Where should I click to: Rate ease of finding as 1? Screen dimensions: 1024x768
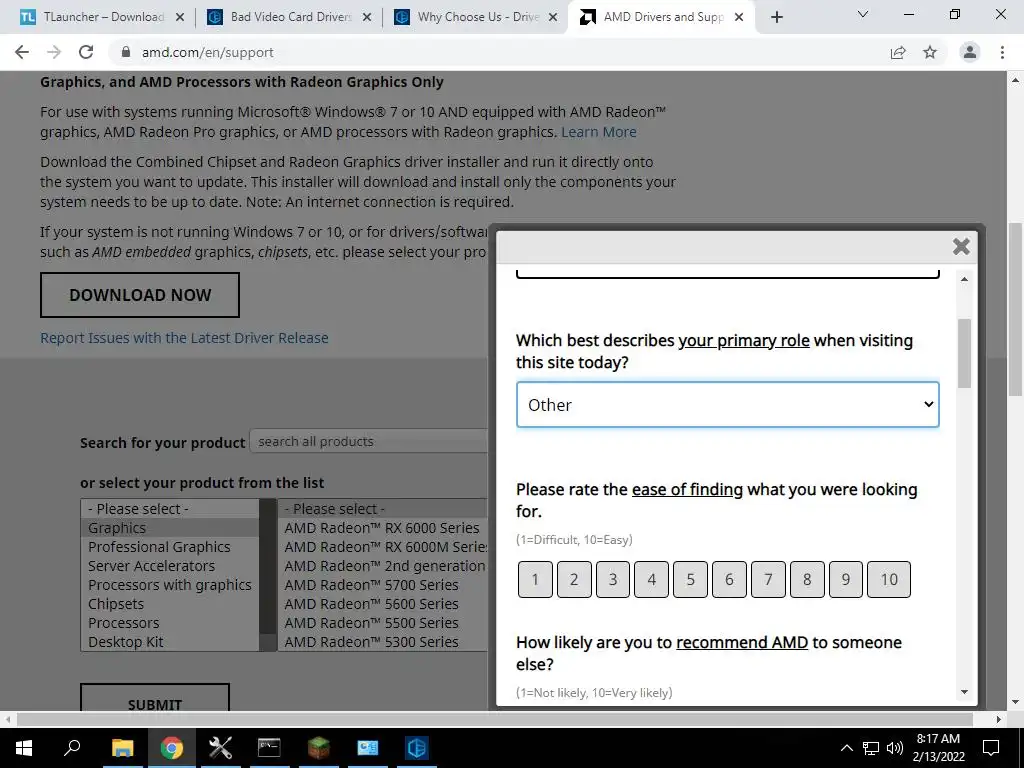pos(535,579)
